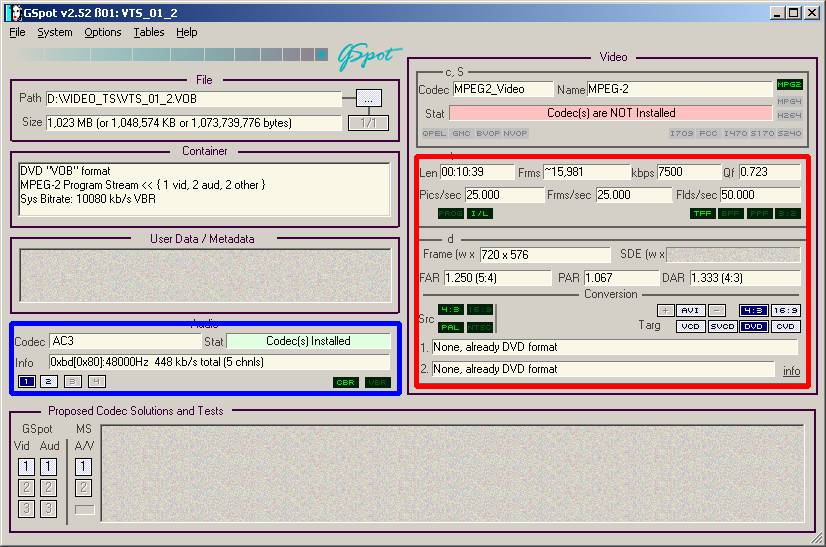The image size is (826, 547).
Task: Click the source NTSC indicator
Action: pyautogui.click(x=479, y=327)
